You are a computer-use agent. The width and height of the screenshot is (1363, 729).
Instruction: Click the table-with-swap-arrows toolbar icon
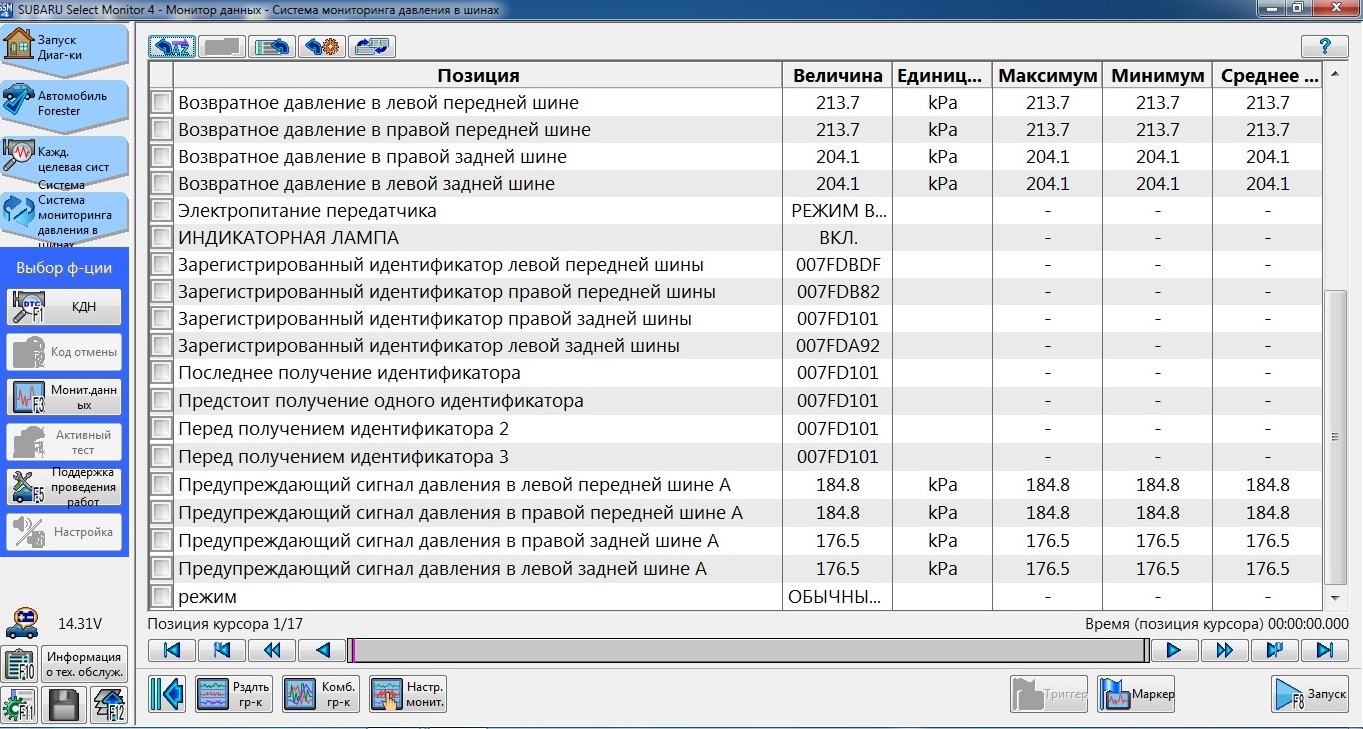(372, 46)
